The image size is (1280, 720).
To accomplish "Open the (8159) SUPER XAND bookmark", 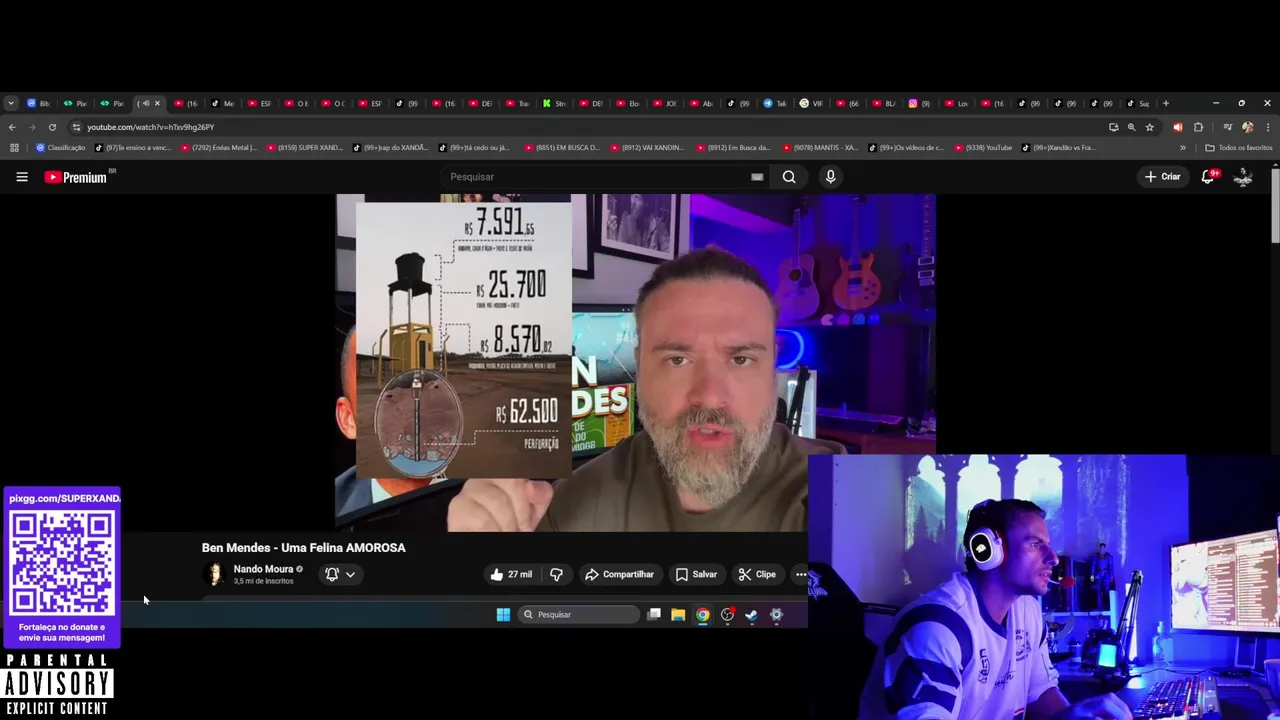I will [304, 148].
